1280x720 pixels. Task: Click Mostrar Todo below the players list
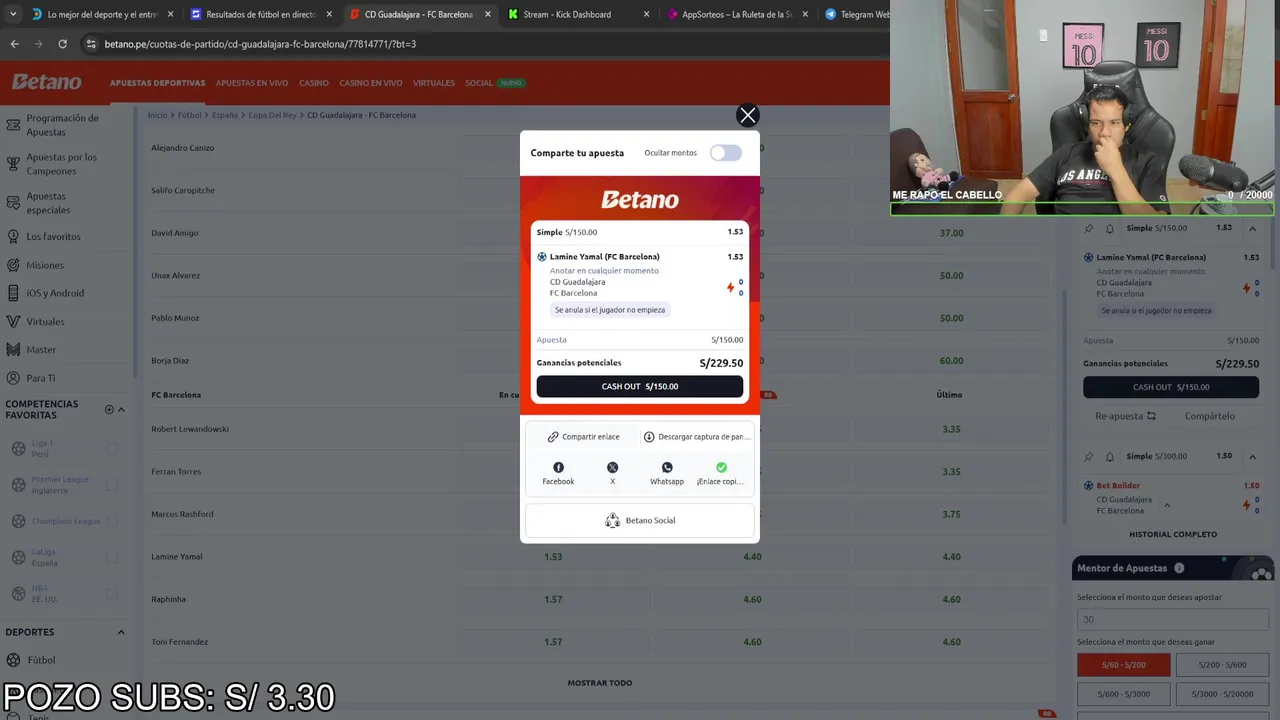[600, 683]
